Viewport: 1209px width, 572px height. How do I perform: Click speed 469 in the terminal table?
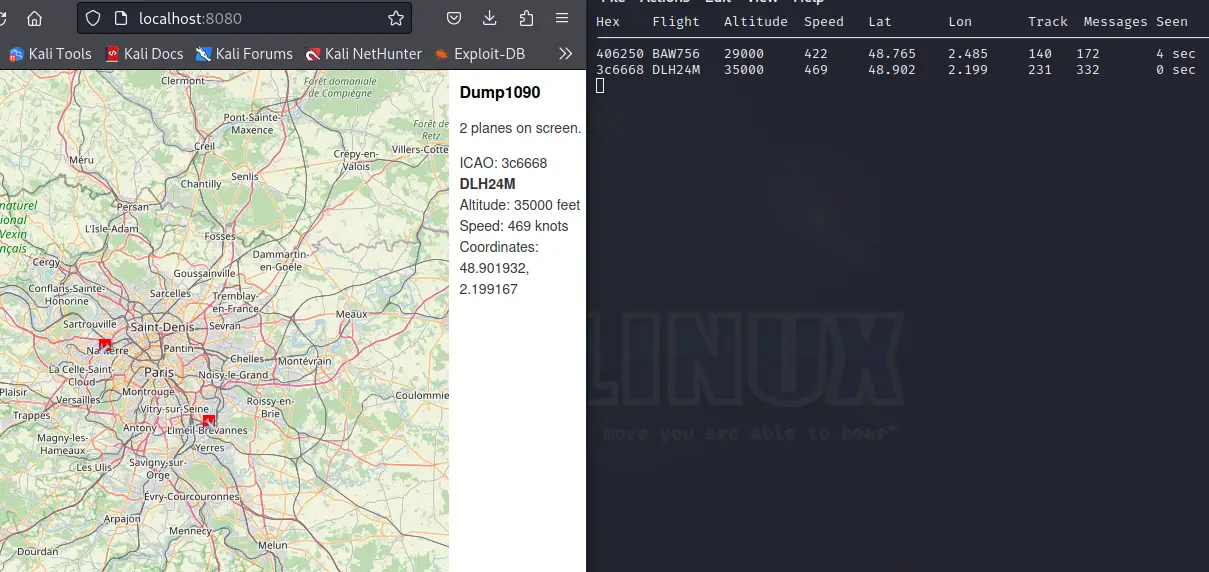816,69
